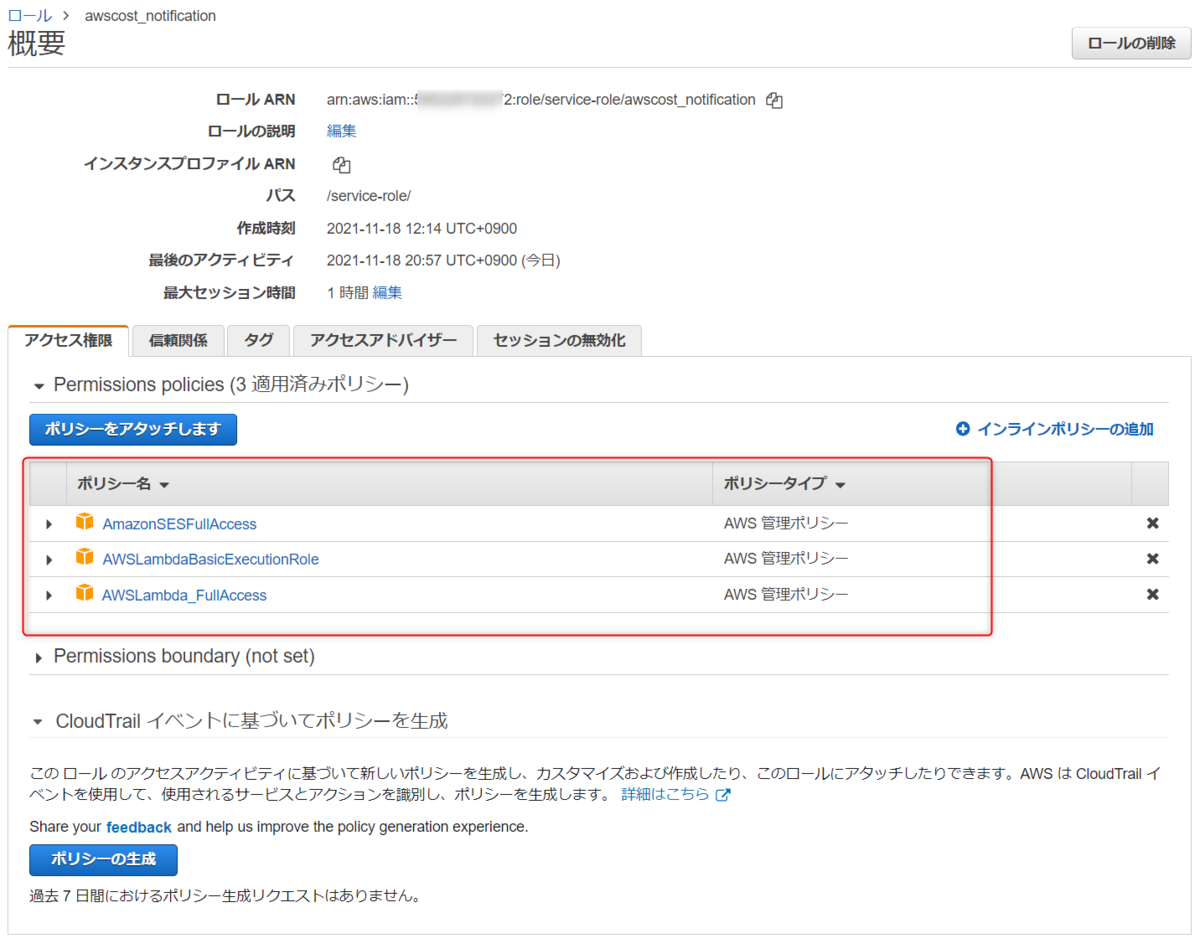The image size is (1200, 949).
Task: Open the AWSLambdaBasicExecutionRole policy link
Action: click(x=210, y=559)
